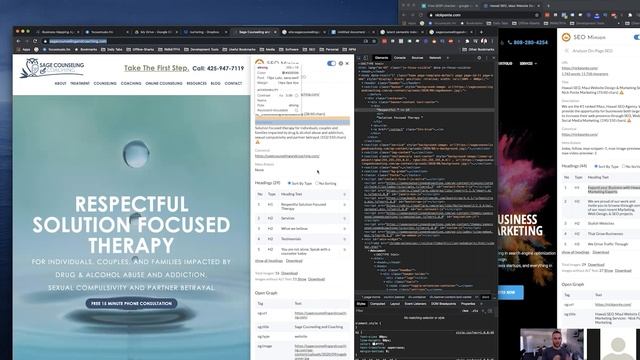Open the ABOUT menu item

(x=60, y=83)
